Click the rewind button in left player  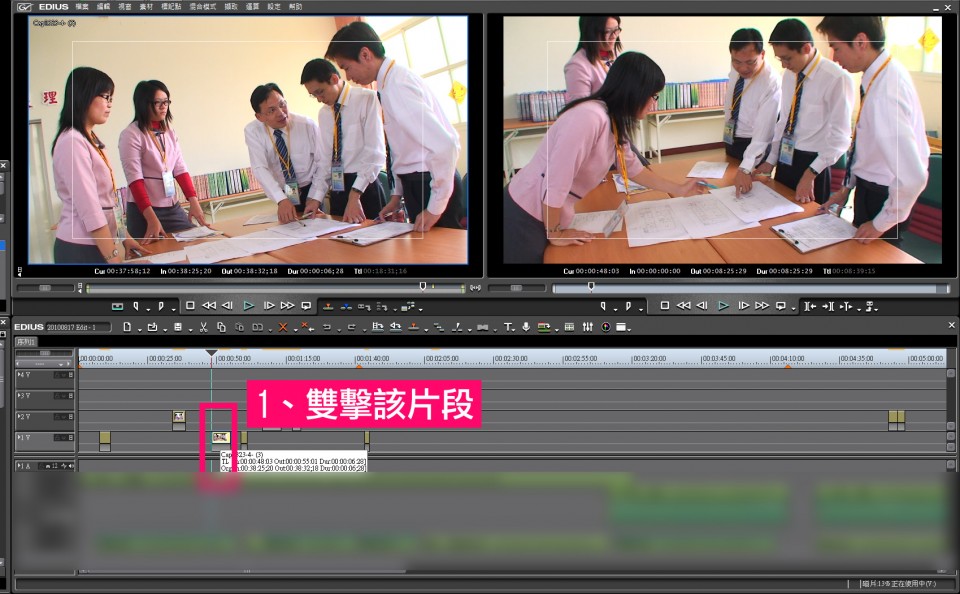(x=209, y=306)
